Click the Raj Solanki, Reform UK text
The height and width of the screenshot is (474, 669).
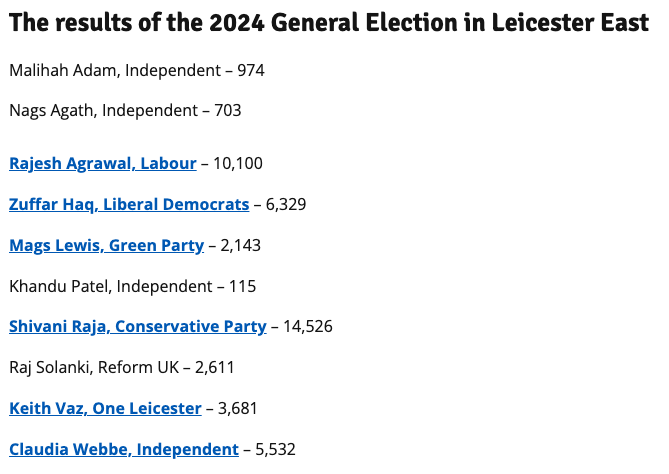click(96, 367)
